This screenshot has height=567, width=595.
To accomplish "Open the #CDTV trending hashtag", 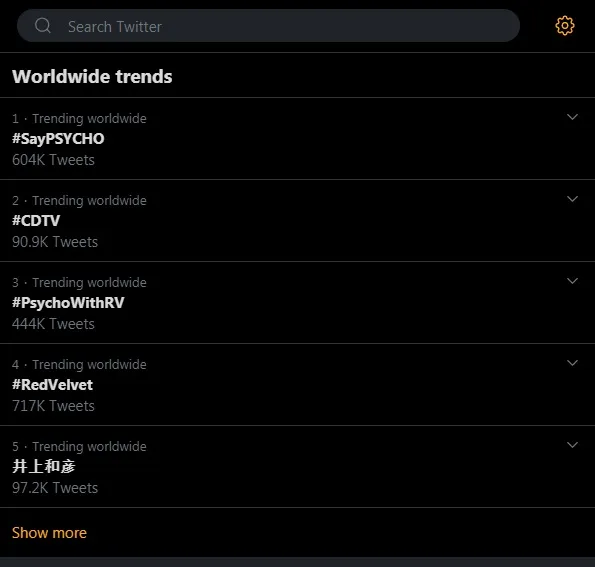I will (x=36, y=221).
